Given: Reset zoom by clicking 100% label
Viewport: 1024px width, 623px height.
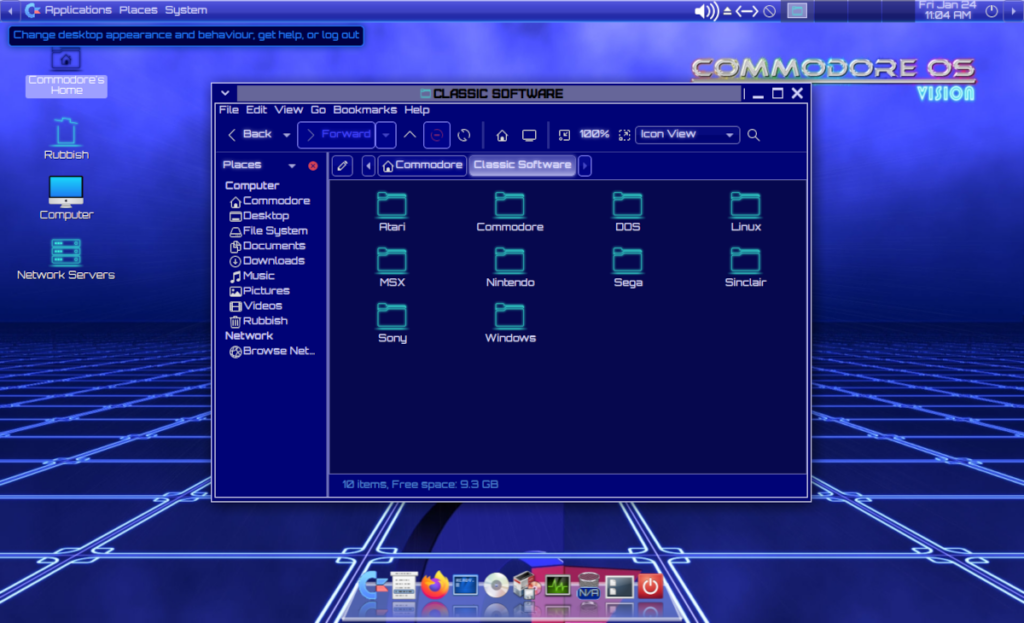Looking at the screenshot, I should point(594,135).
